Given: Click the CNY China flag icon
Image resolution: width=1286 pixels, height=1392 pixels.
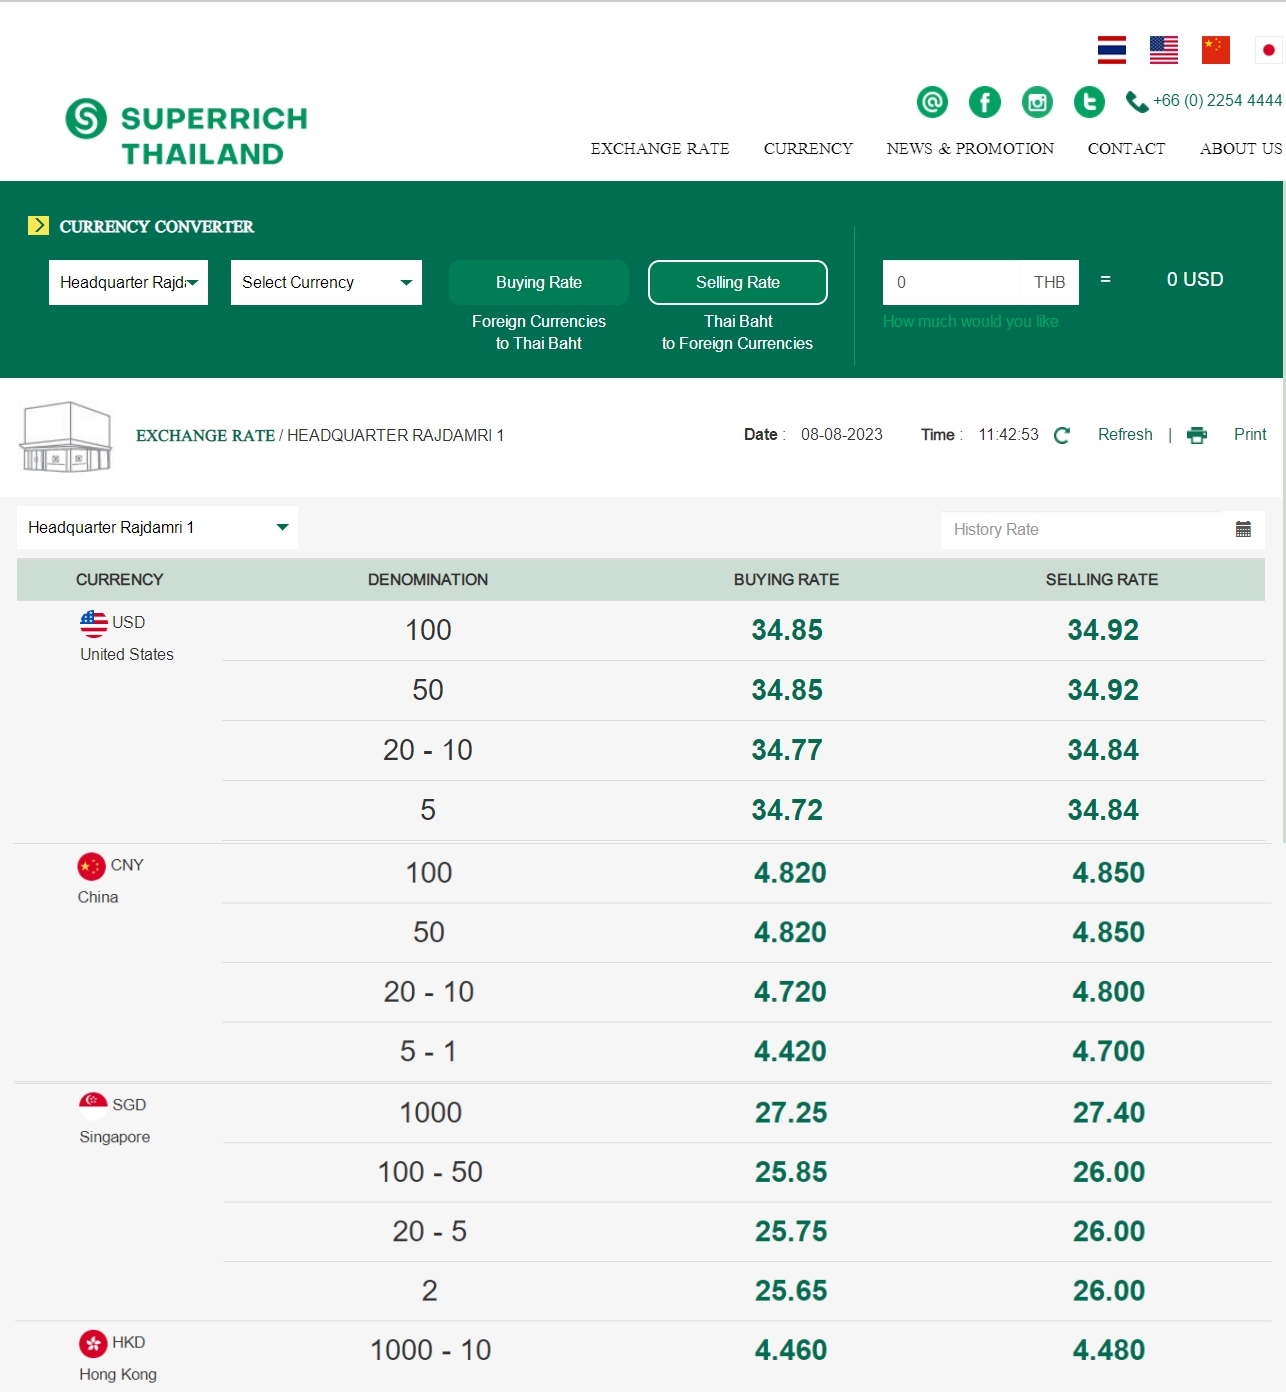Looking at the screenshot, I should point(91,866).
